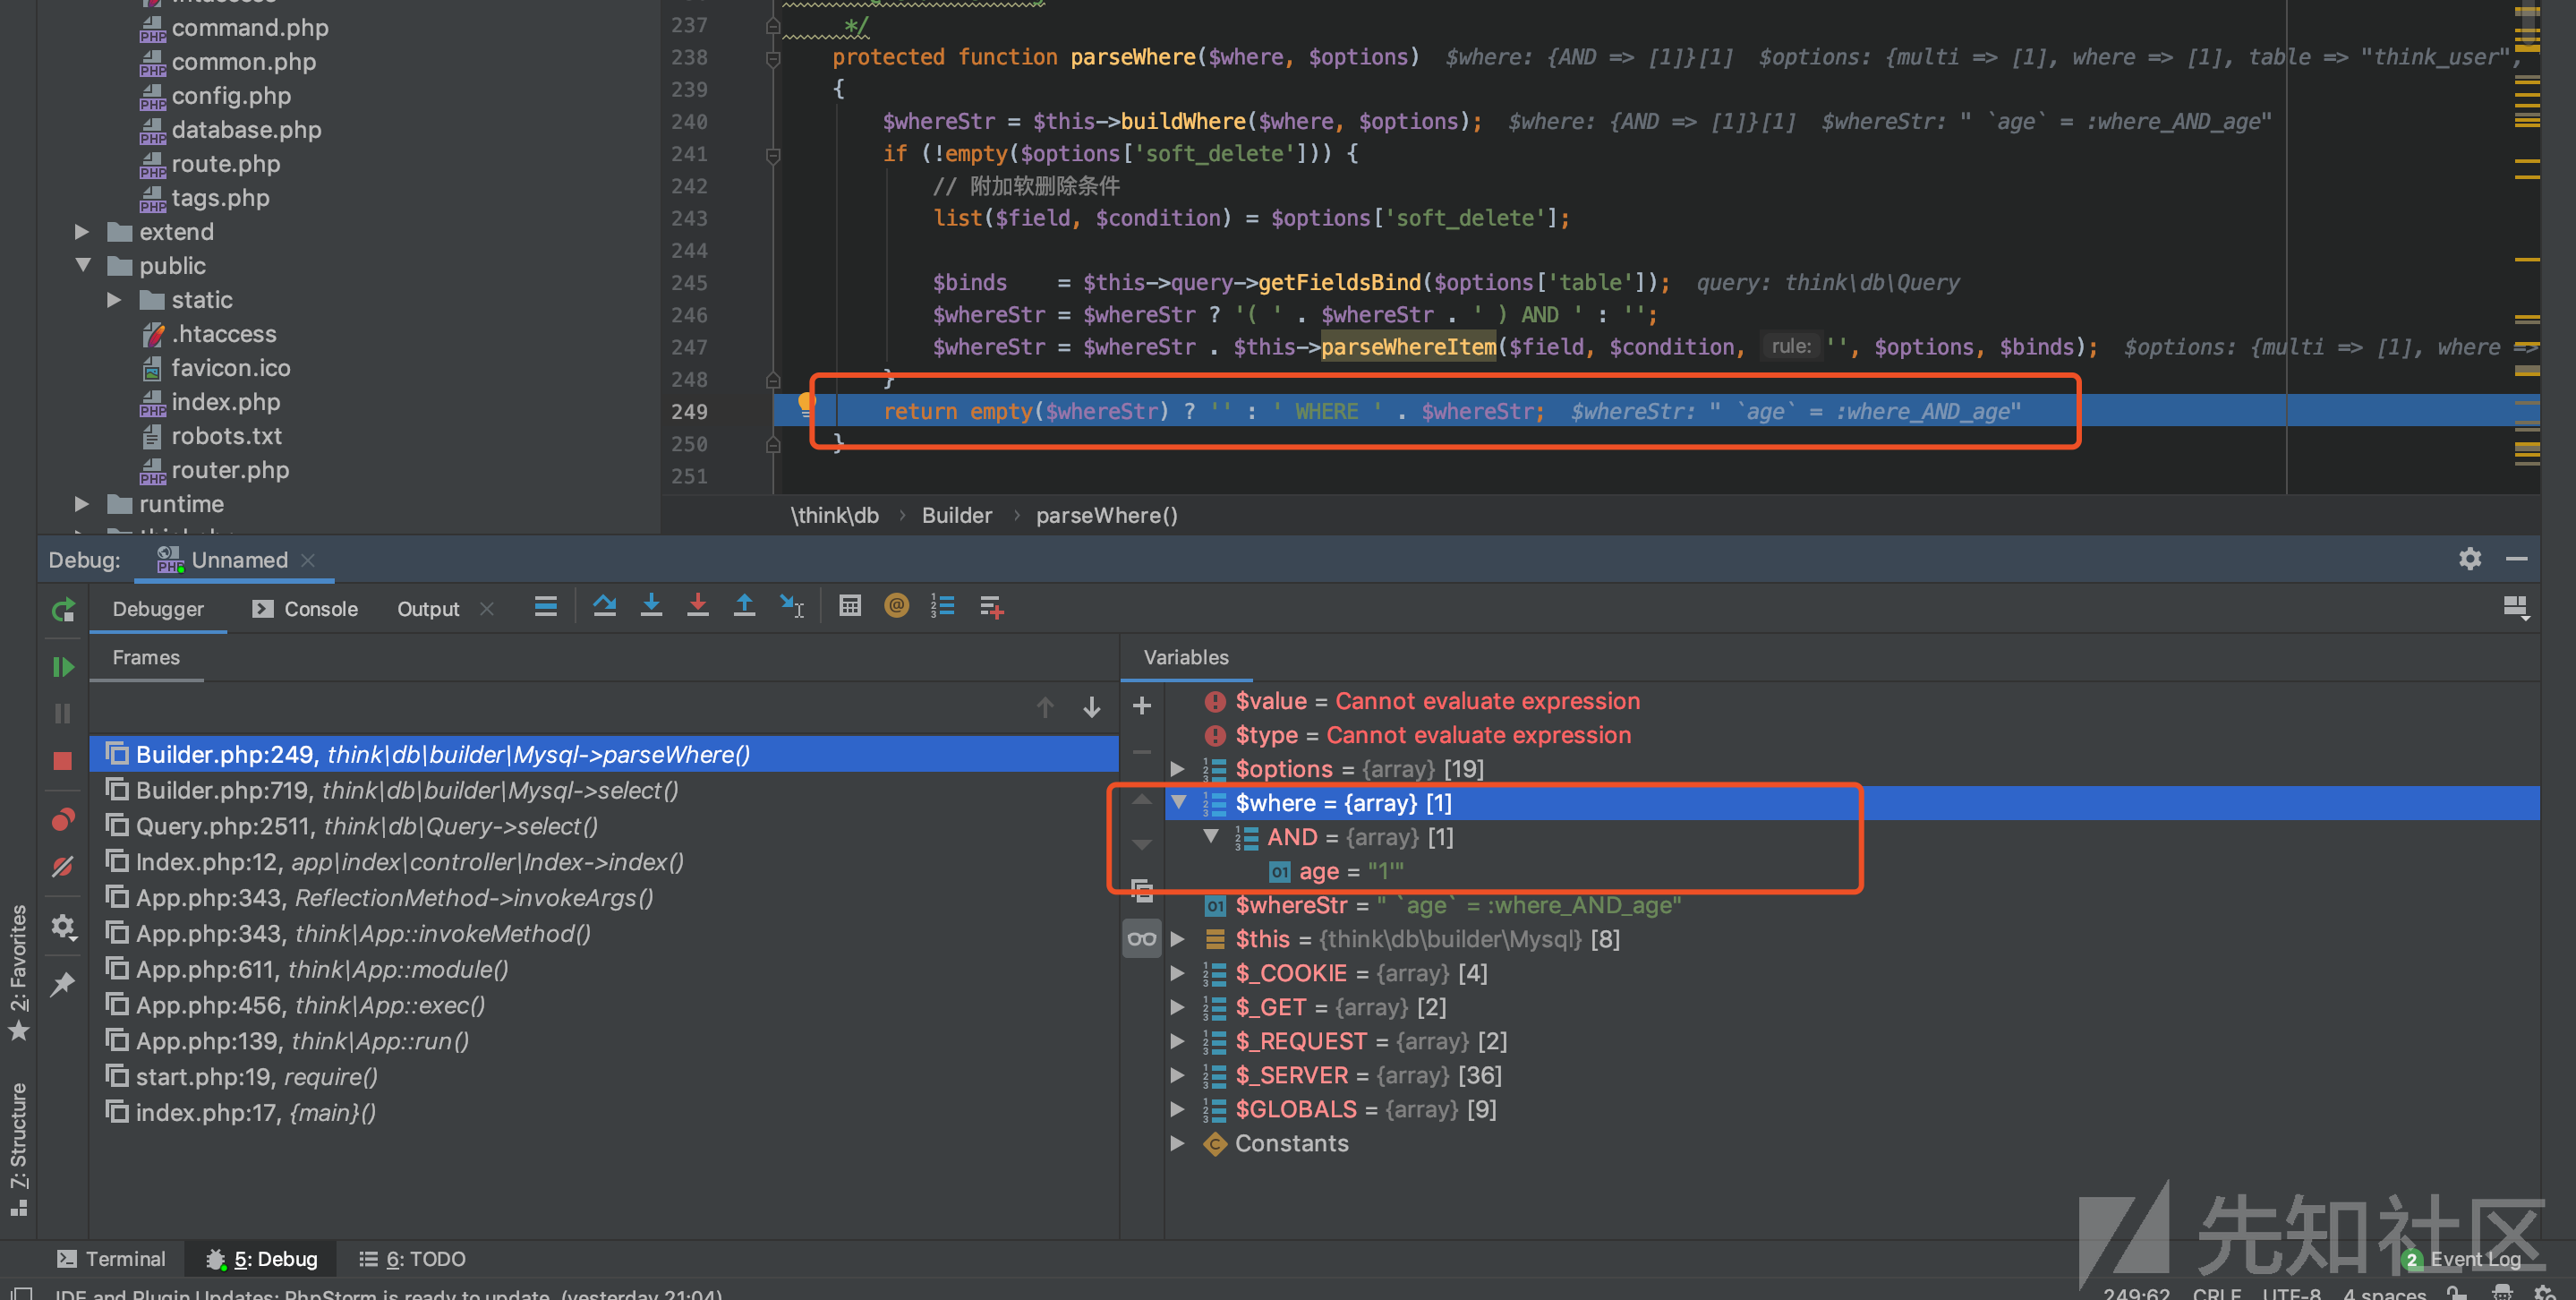Click the Pause Program icon
Viewport: 2576px width, 1300px height.
63,714
